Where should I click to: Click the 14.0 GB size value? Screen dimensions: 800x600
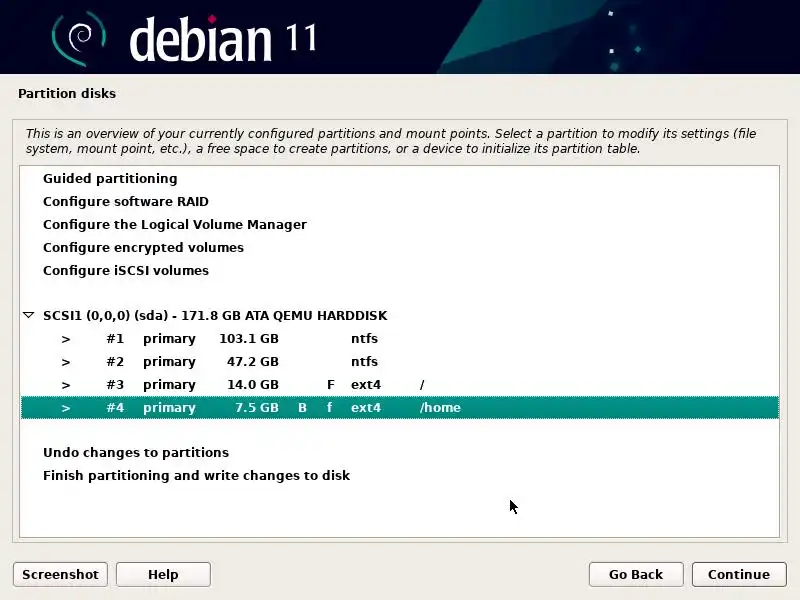(253, 385)
